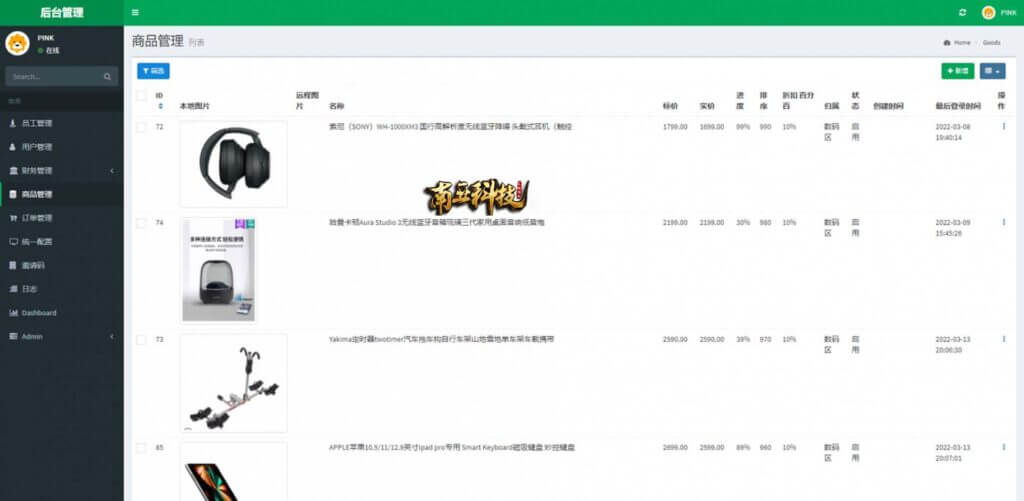Click the blue 筛选 filter button
Image resolution: width=1024 pixels, height=501 pixels.
pos(153,71)
